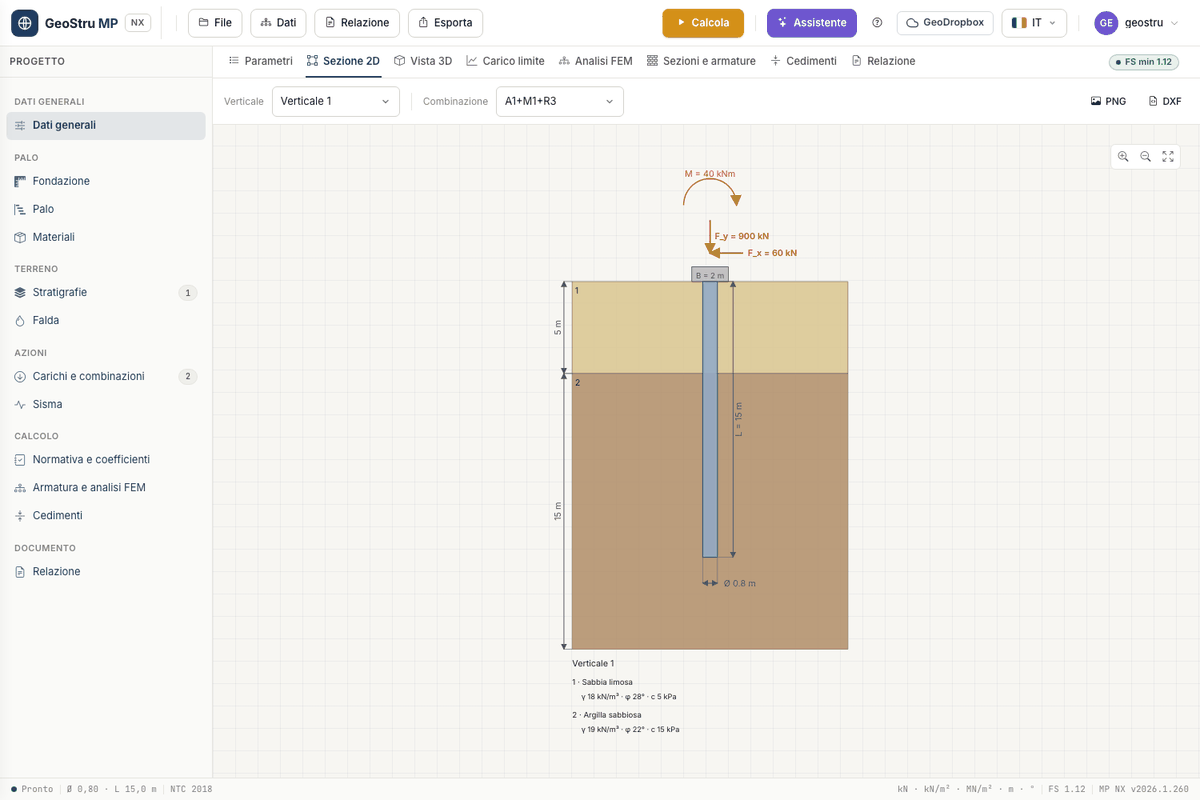Expand the Verticale 1 dropdown
This screenshot has height=800, width=1200.
click(x=336, y=101)
